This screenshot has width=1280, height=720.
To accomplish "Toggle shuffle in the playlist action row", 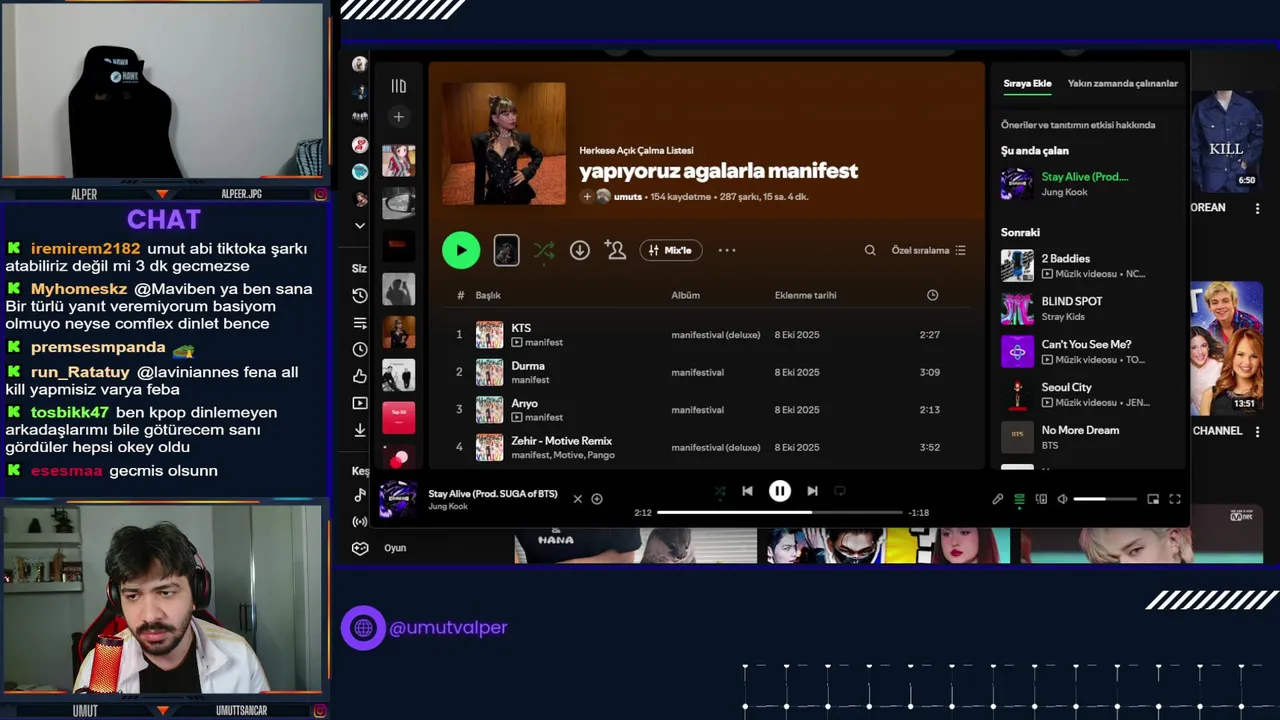I will 543,250.
